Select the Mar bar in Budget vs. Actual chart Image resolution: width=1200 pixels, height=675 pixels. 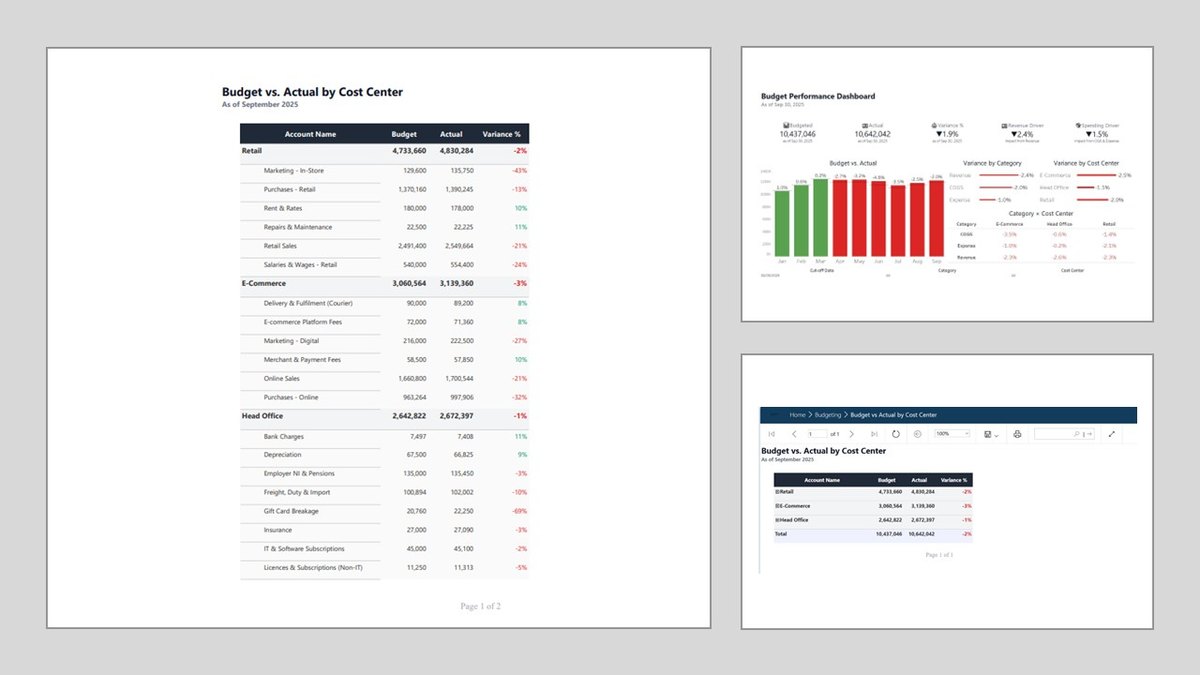(x=820, y=217)
